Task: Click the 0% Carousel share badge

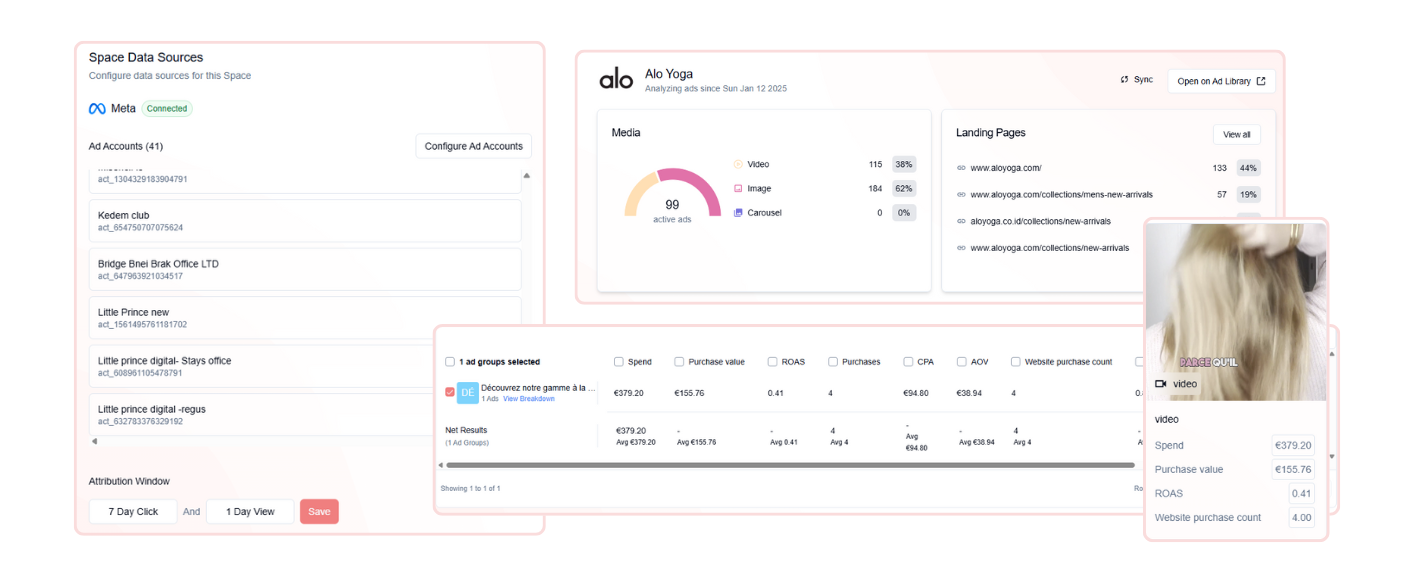Action: (904, 212)
